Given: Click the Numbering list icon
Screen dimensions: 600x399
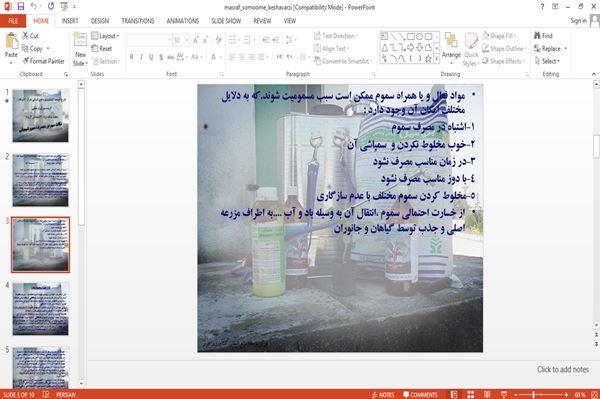Looking at the screenshot, I should click(247, 40).
